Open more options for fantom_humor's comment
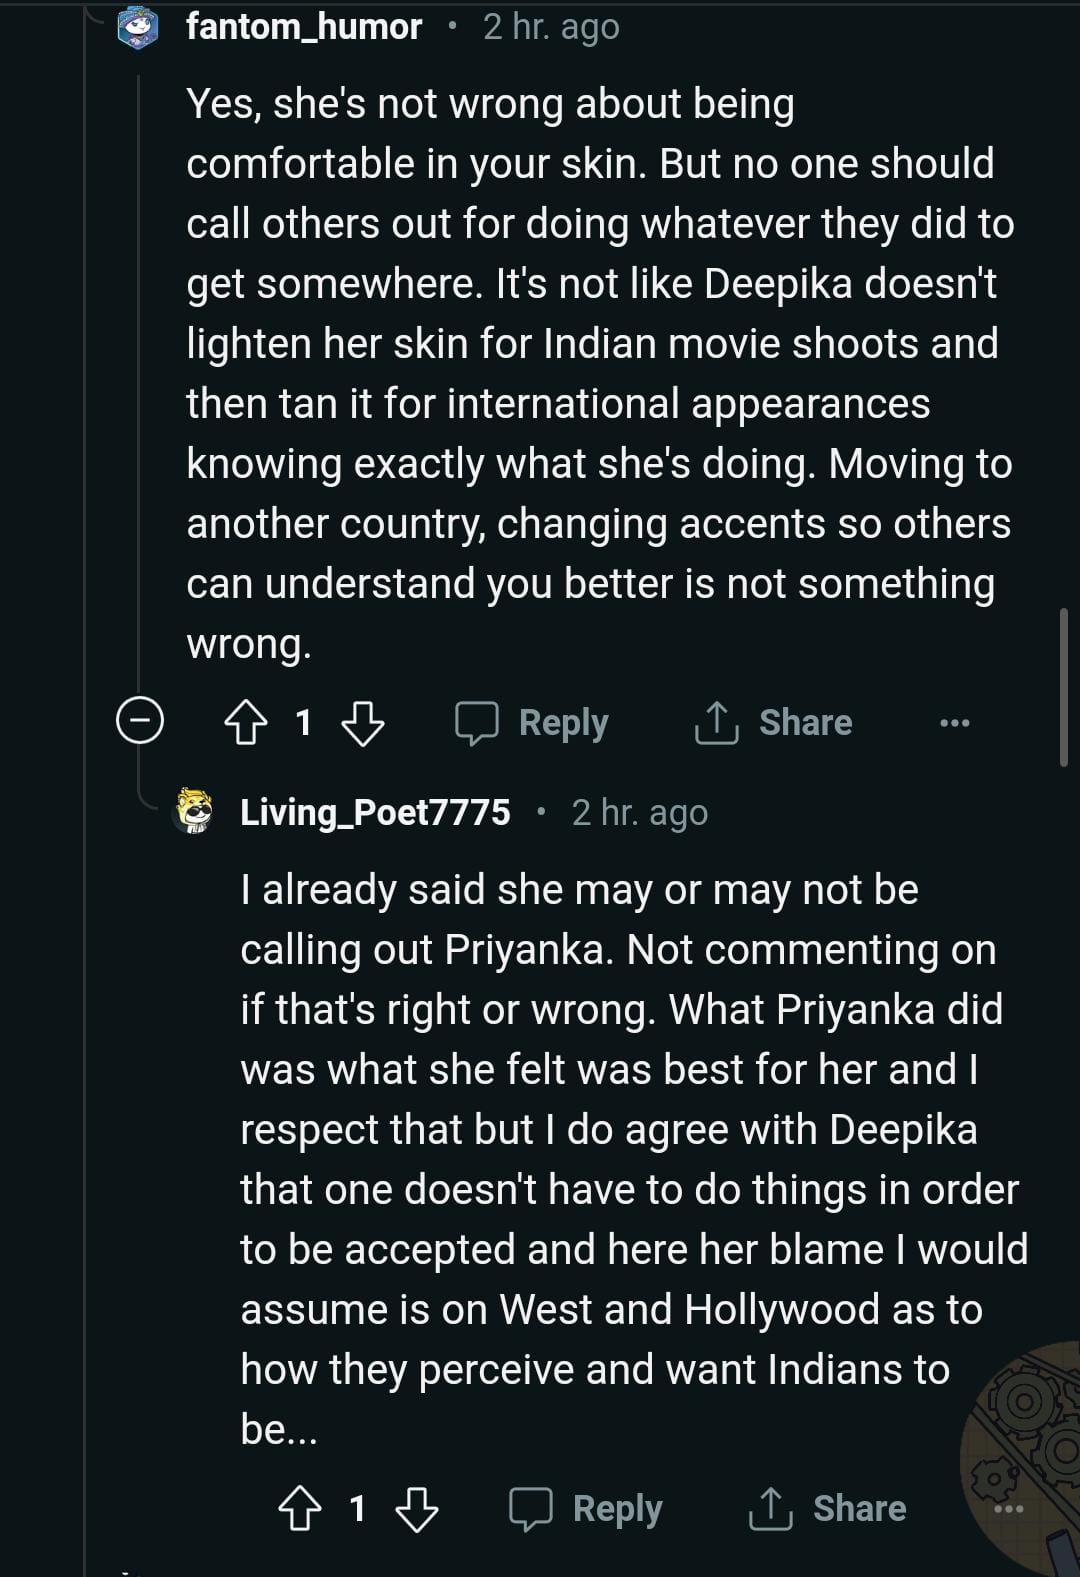 tap(954, 722)
